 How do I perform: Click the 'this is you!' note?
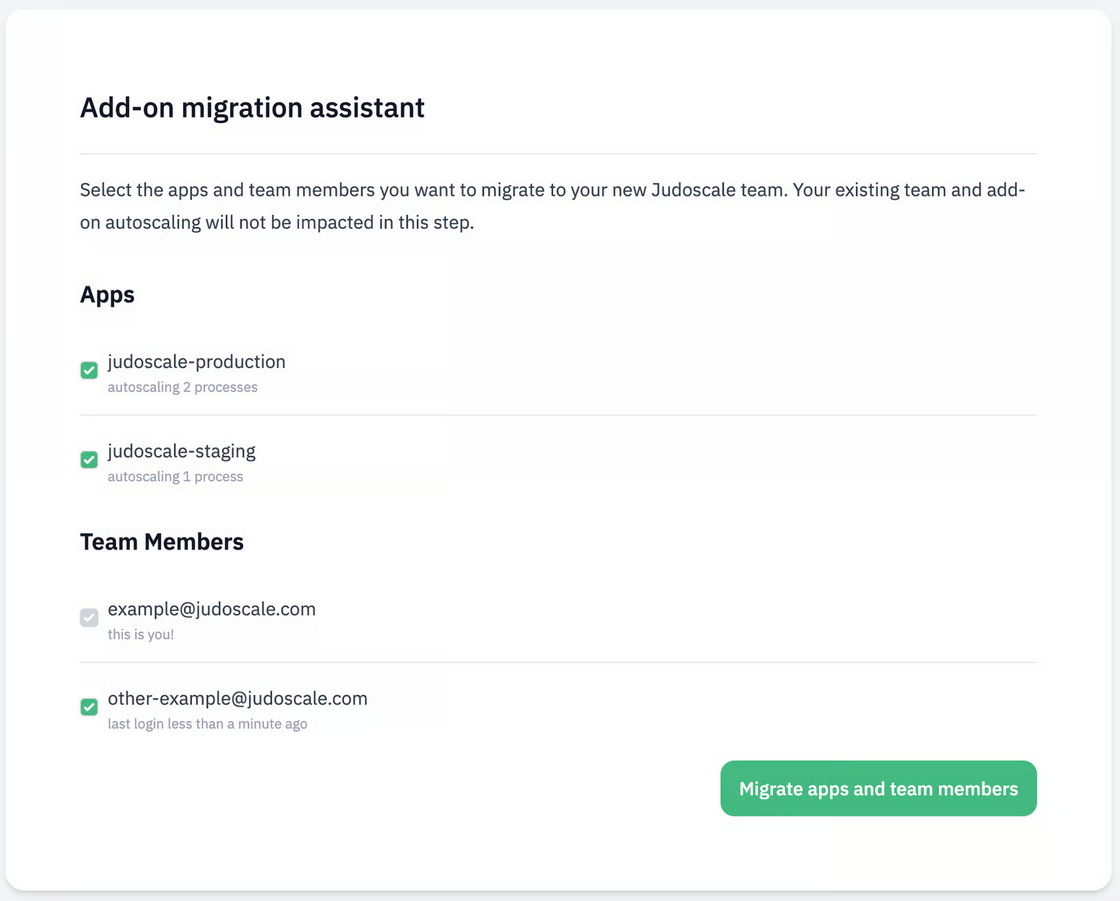click(x=140, y=634)
